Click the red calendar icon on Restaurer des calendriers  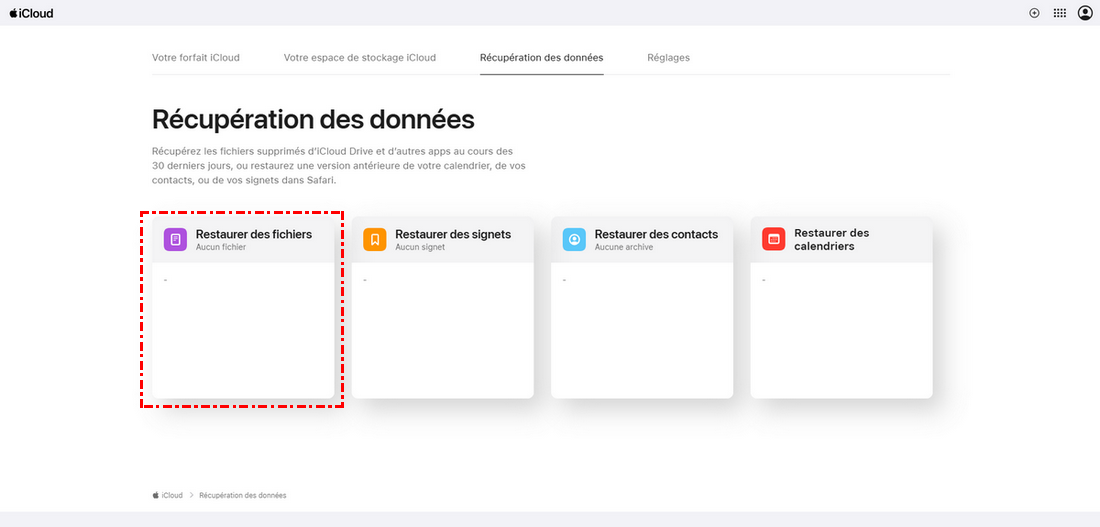774,239
